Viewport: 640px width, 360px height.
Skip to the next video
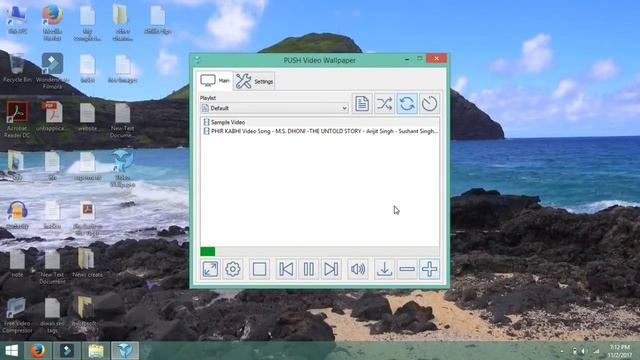(x=331, y=269)
